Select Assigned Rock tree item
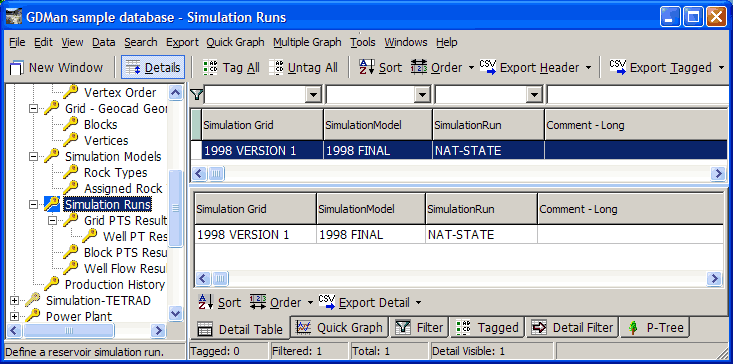Image resolution: width=733 pixels, height=364 pixels. [123, 188]
